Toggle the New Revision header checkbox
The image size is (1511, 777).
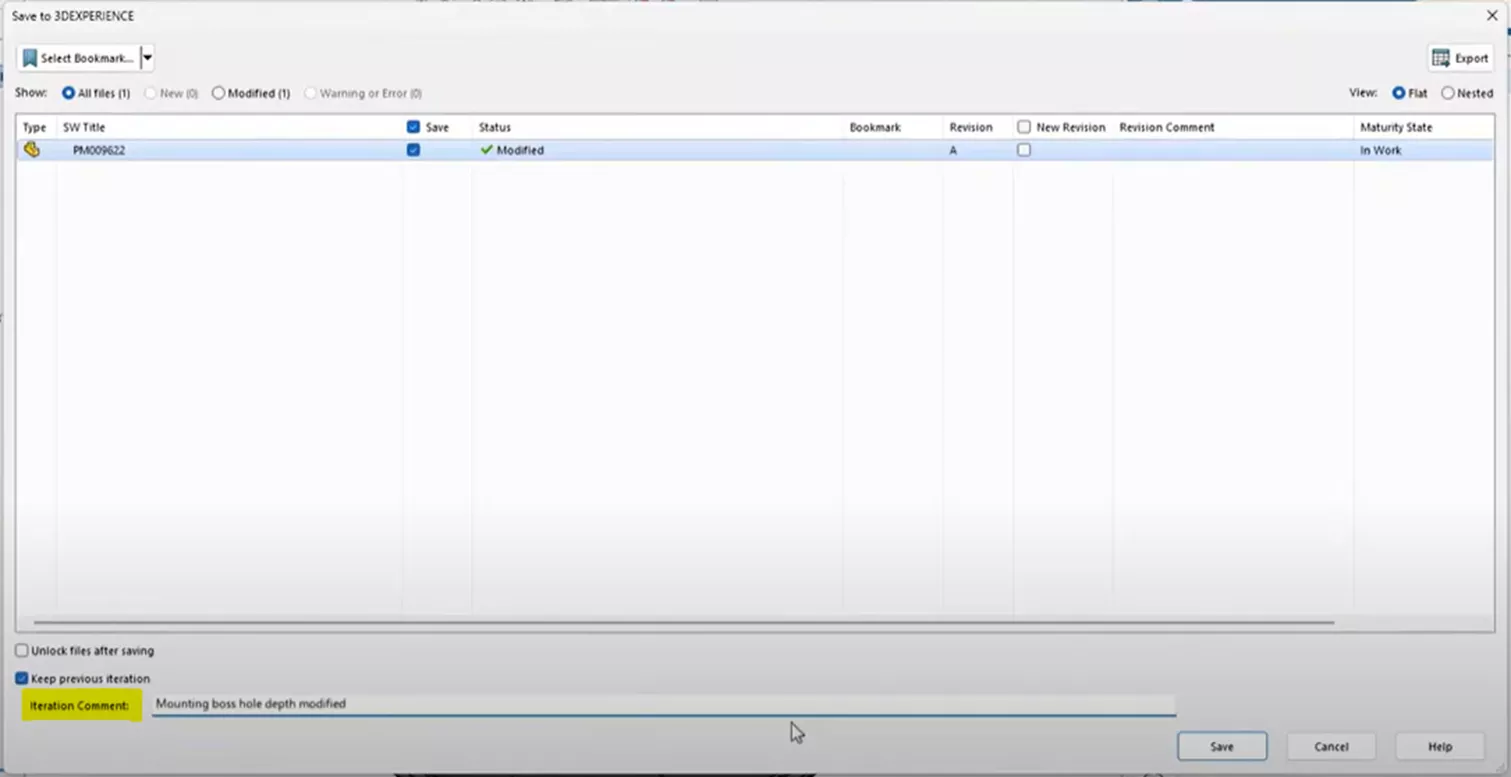click(1024, 127)
